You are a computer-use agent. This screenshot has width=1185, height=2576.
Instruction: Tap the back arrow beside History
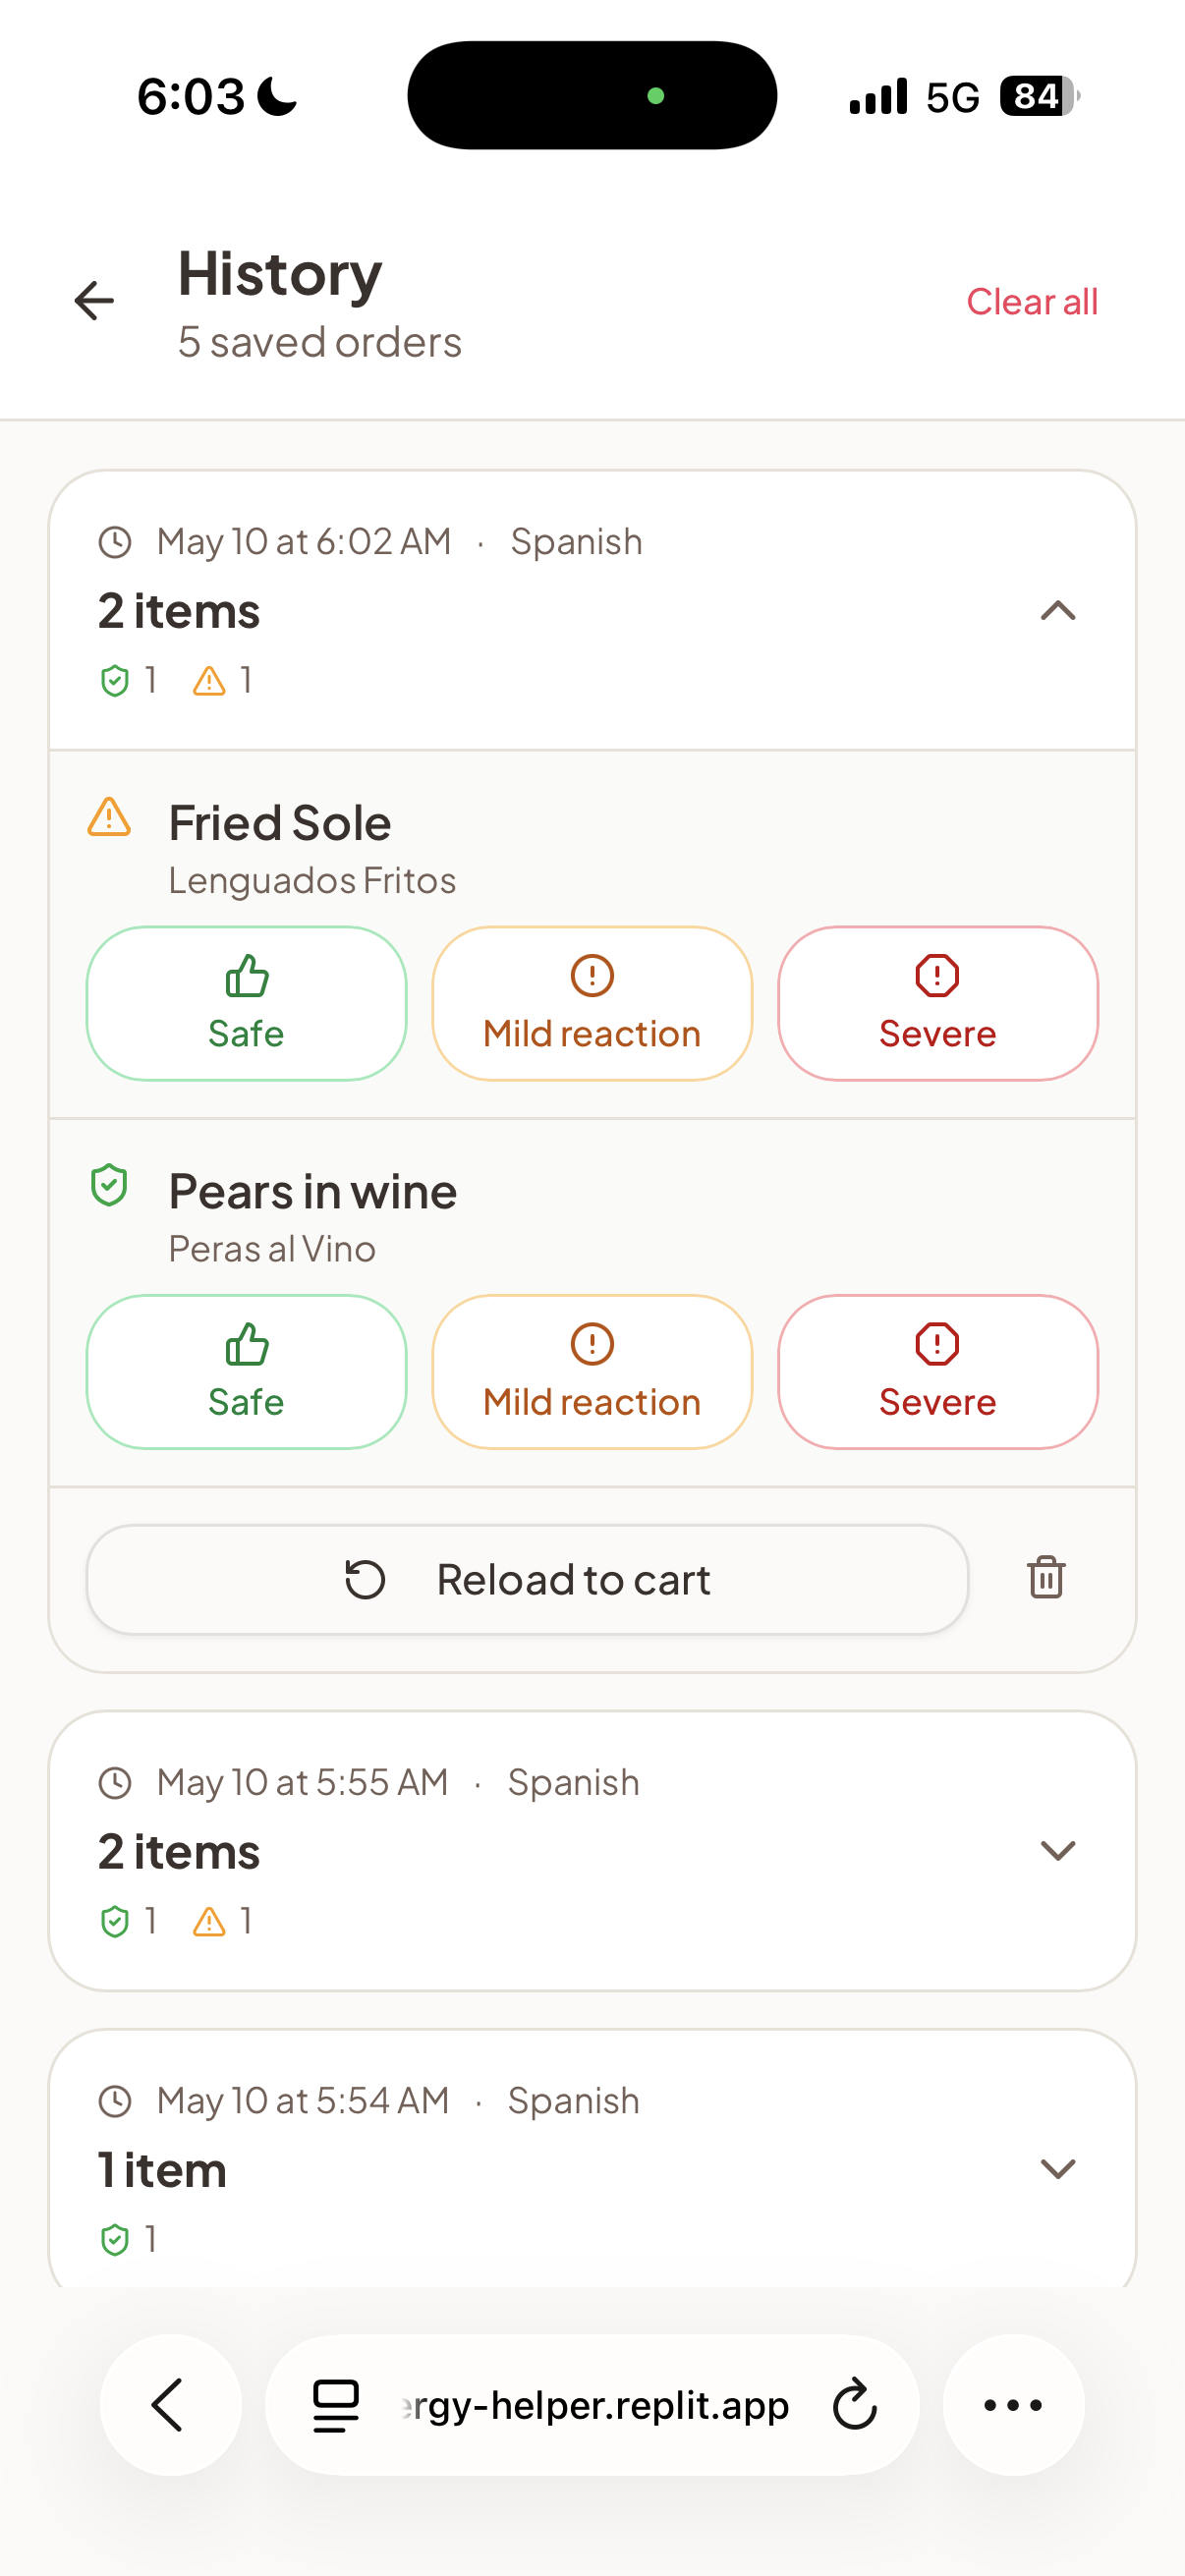(x=95, y=301)
